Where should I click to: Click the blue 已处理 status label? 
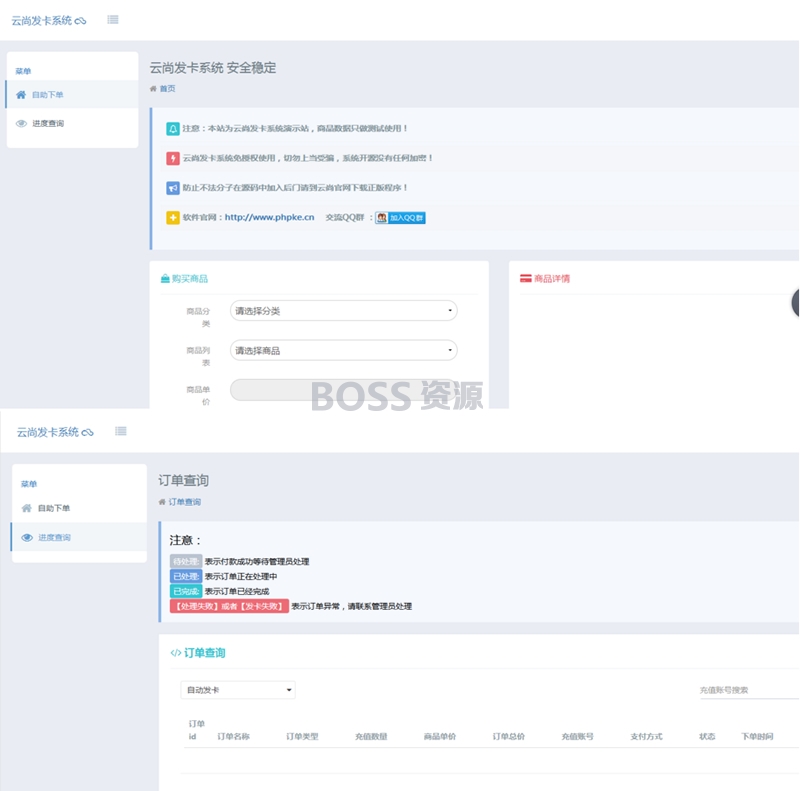[x=186, y=576]
